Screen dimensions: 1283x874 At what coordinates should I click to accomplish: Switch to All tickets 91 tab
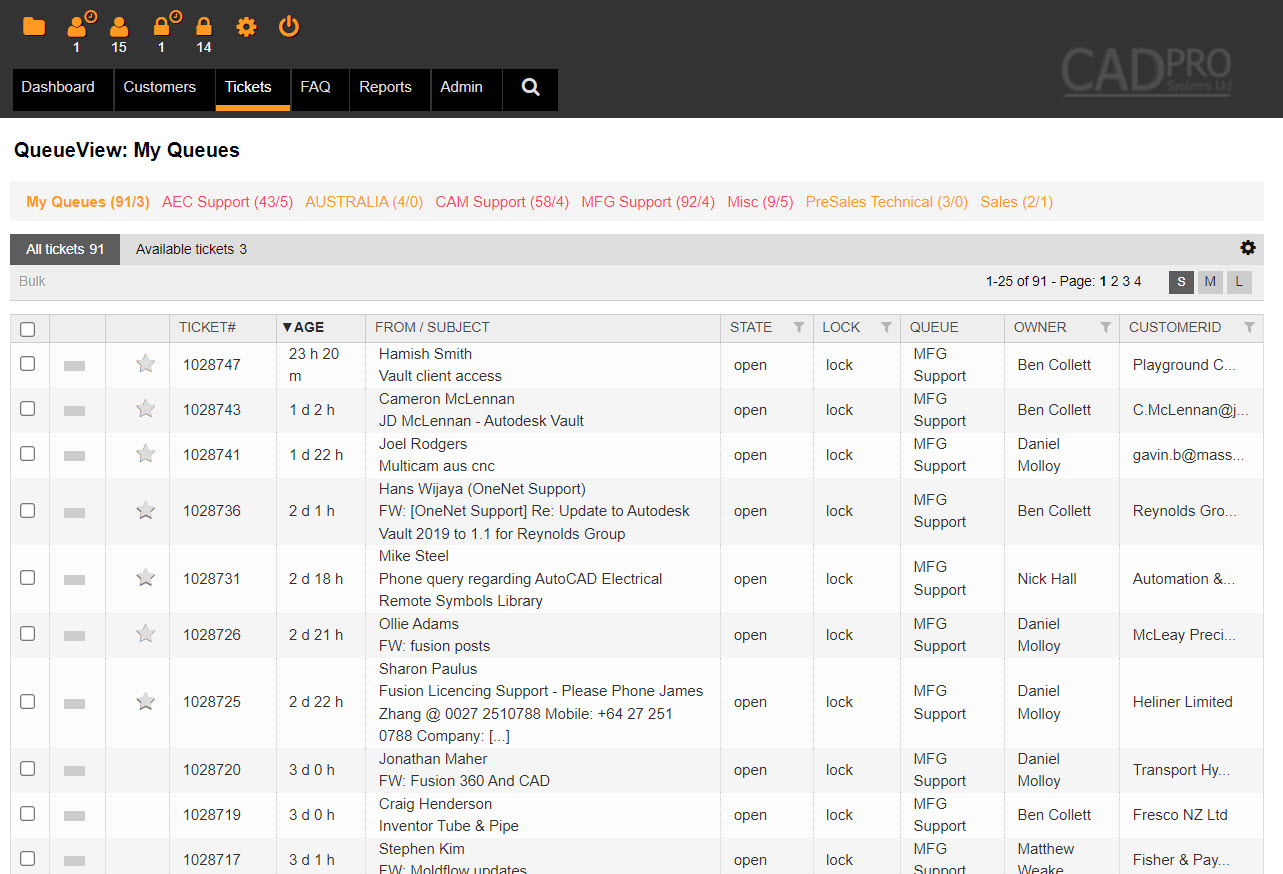pos(65,249)
